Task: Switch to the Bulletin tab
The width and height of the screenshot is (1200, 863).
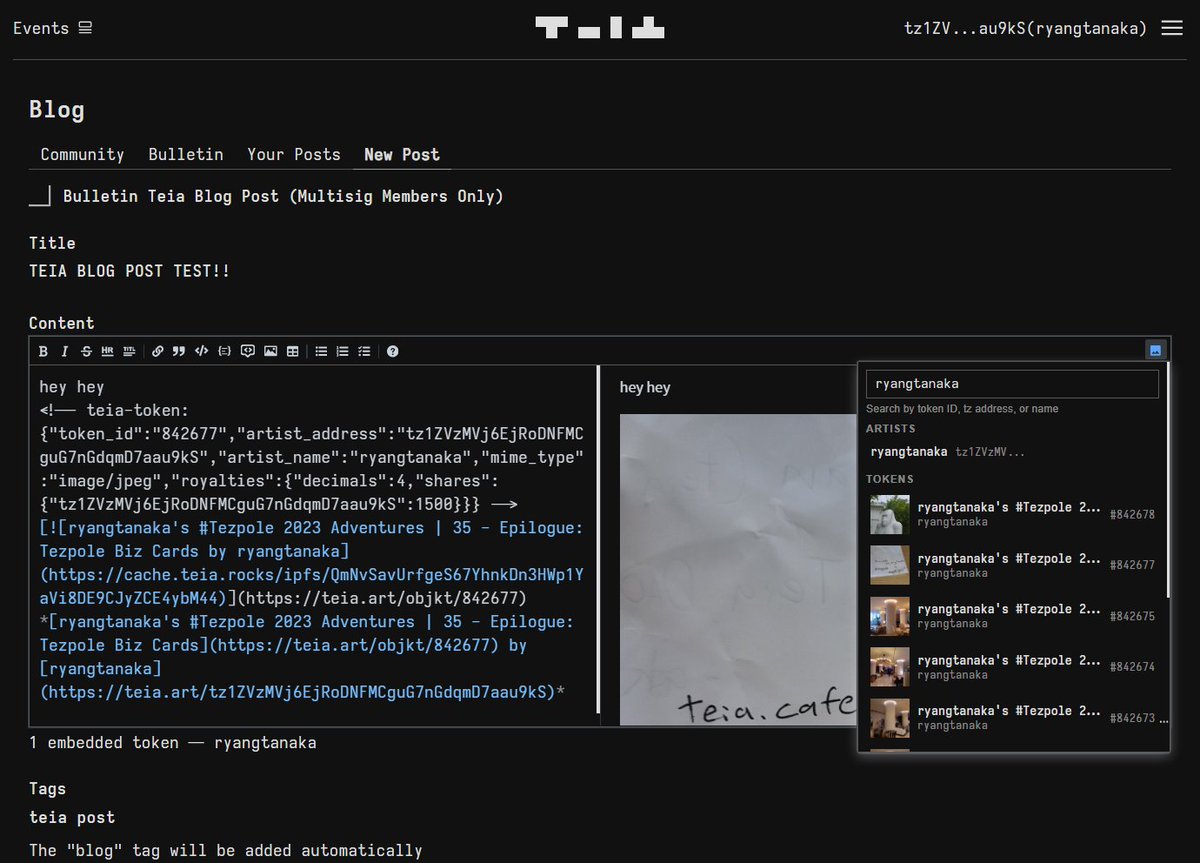Action: [186, 154]
